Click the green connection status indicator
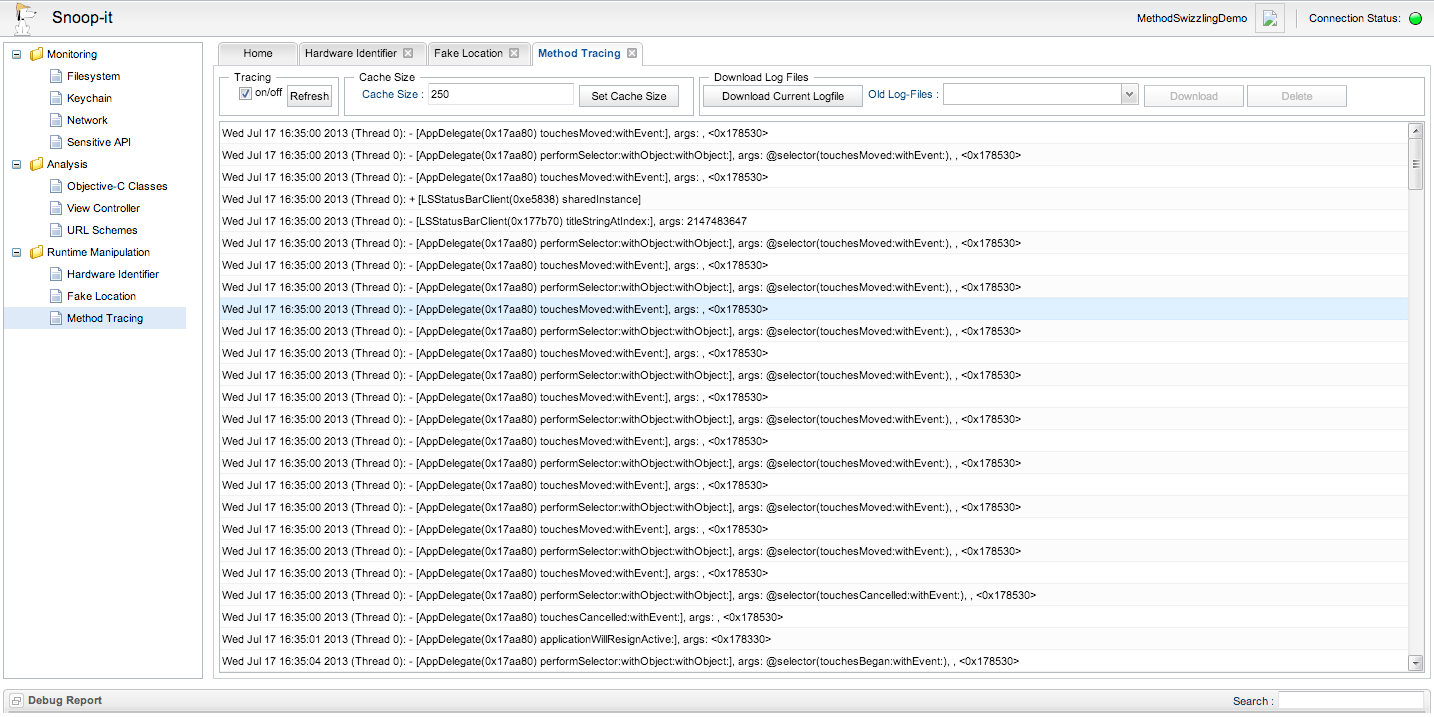The height and width of the screenshot is (717, 1434). coord(1415,18)
